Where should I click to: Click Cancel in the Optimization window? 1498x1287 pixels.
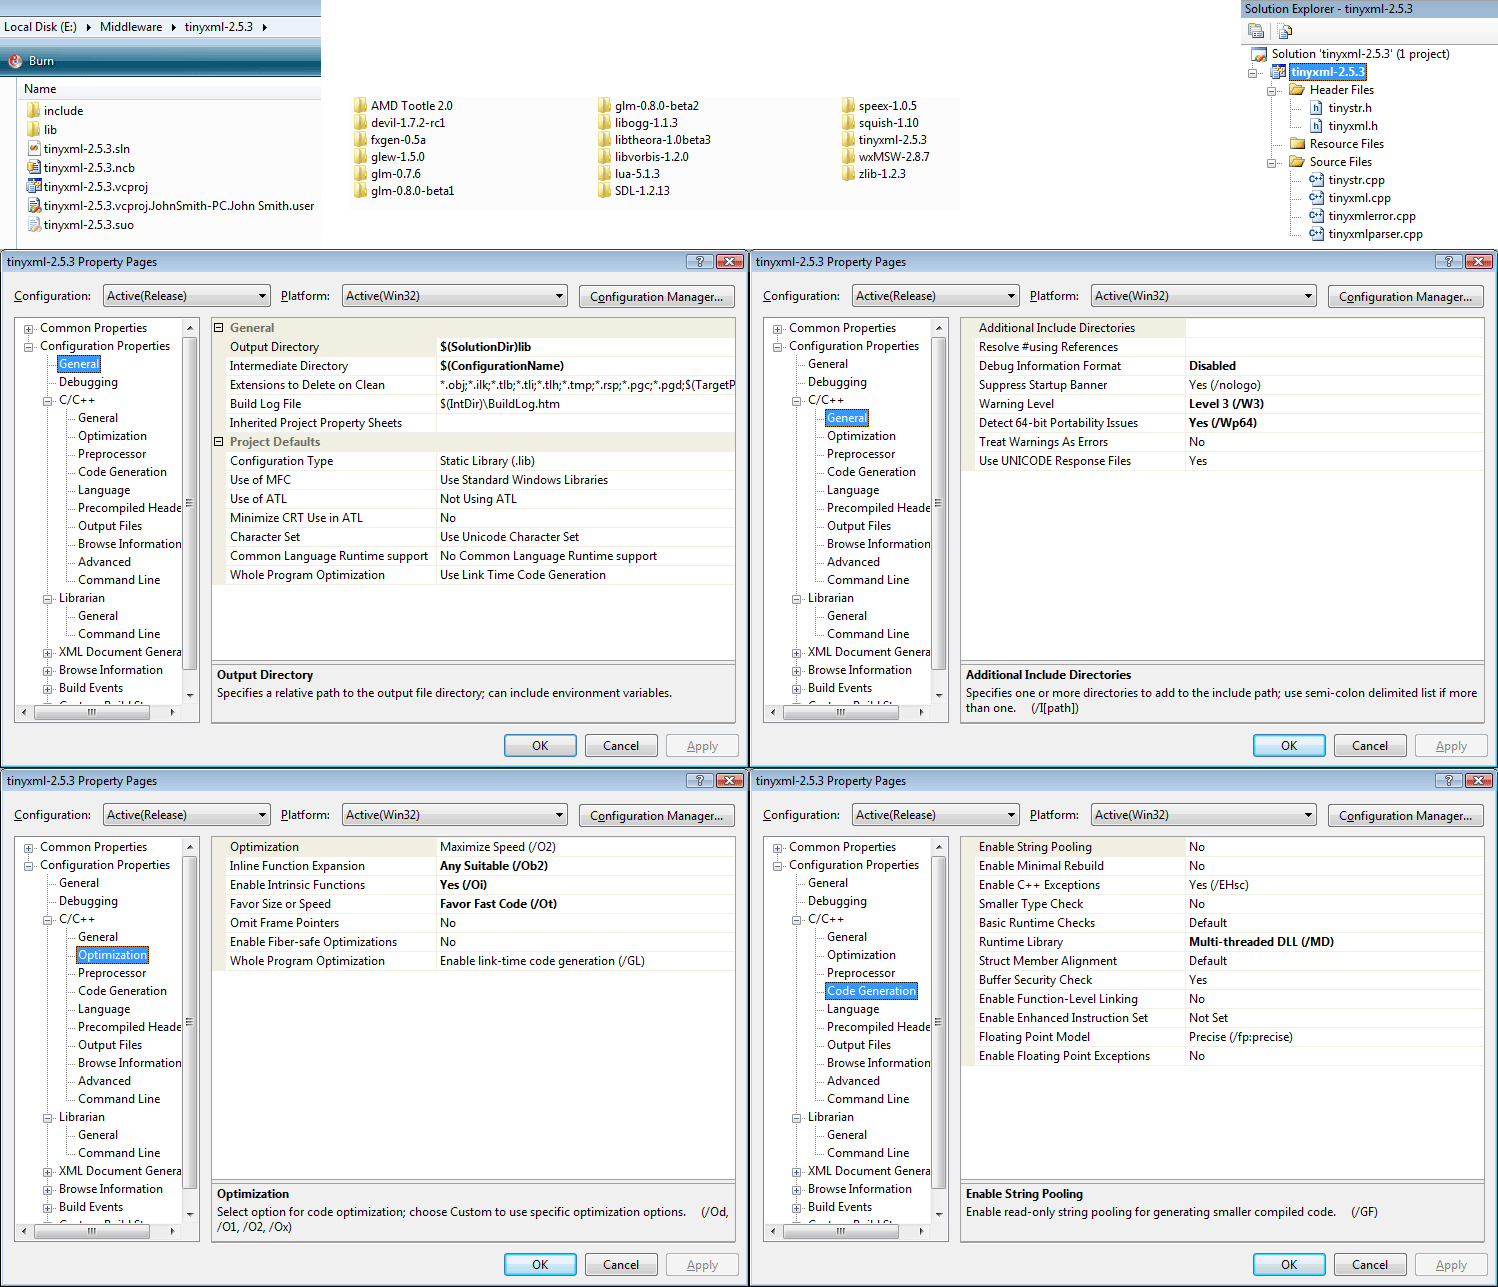point(621,1264)
